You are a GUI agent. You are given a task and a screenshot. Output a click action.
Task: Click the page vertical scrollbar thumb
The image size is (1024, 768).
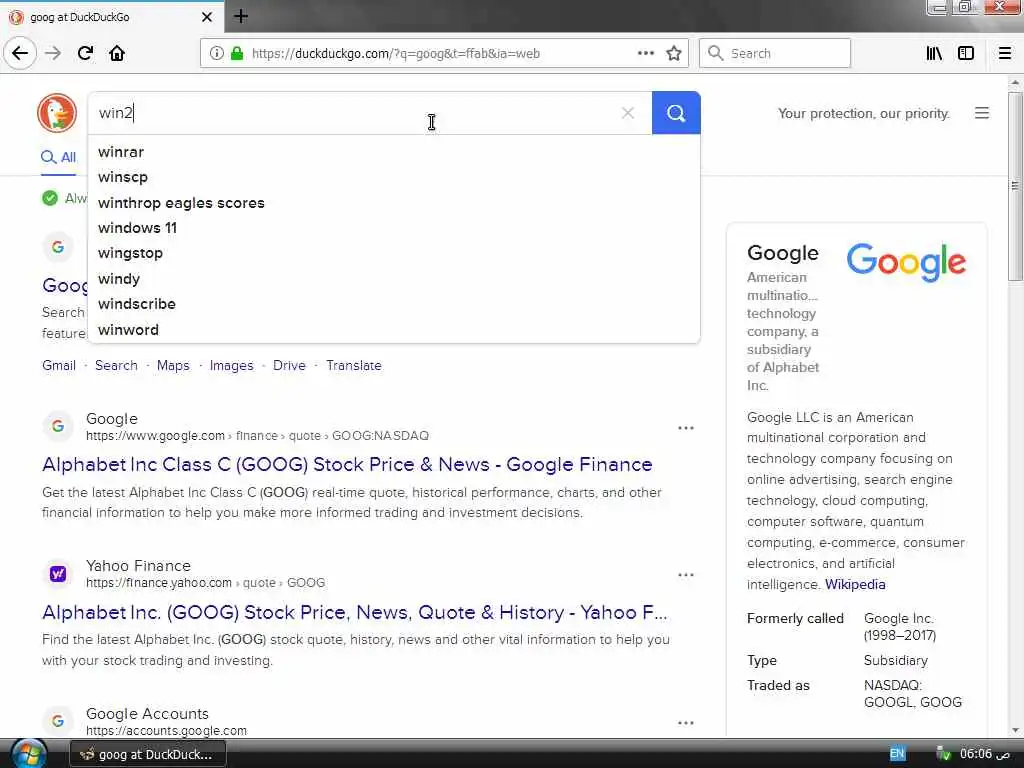pos(1015,186)
